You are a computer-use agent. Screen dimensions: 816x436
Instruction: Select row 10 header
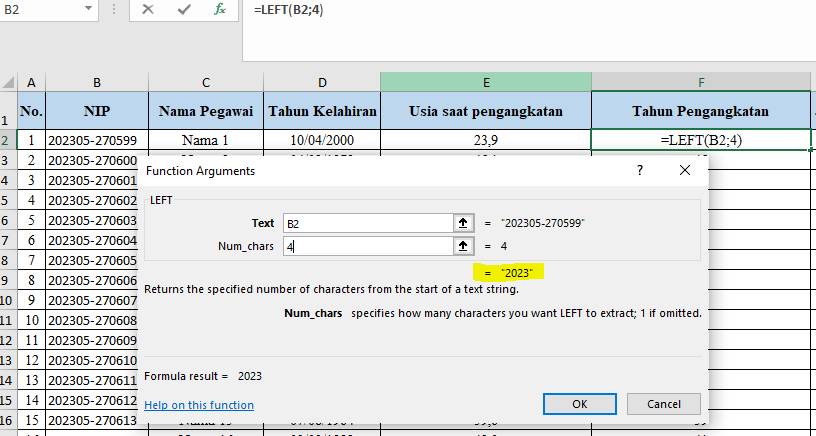click(8, 300)
